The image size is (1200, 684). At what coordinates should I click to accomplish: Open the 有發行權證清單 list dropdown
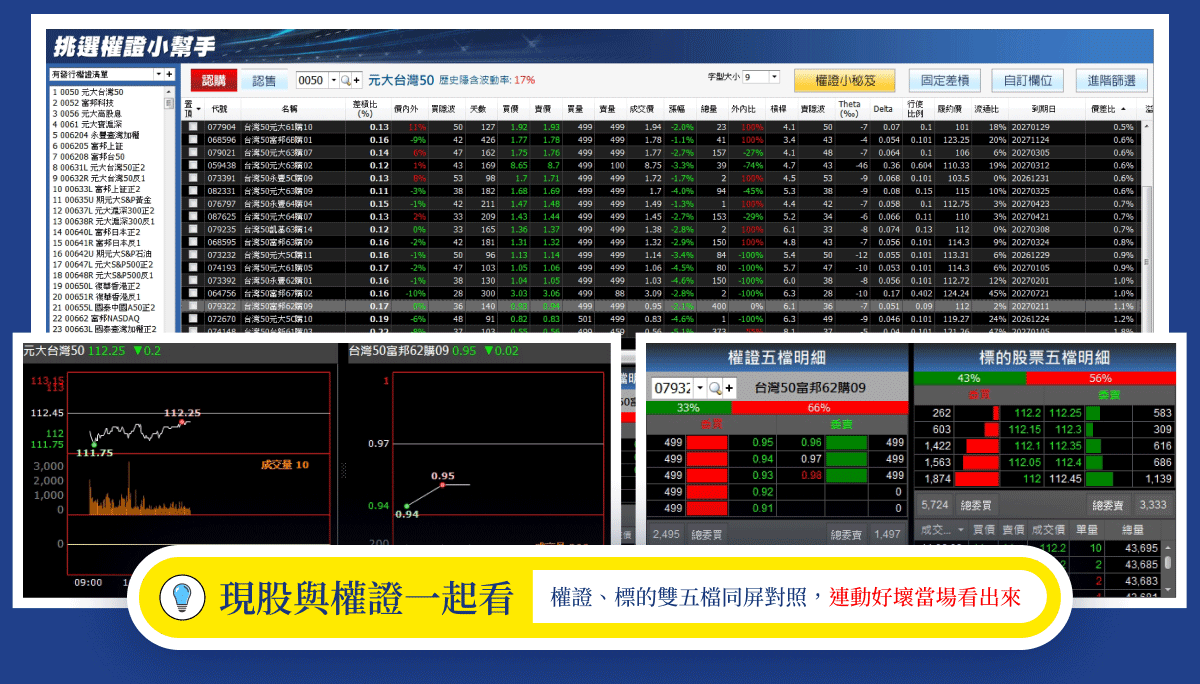(158, 74)
